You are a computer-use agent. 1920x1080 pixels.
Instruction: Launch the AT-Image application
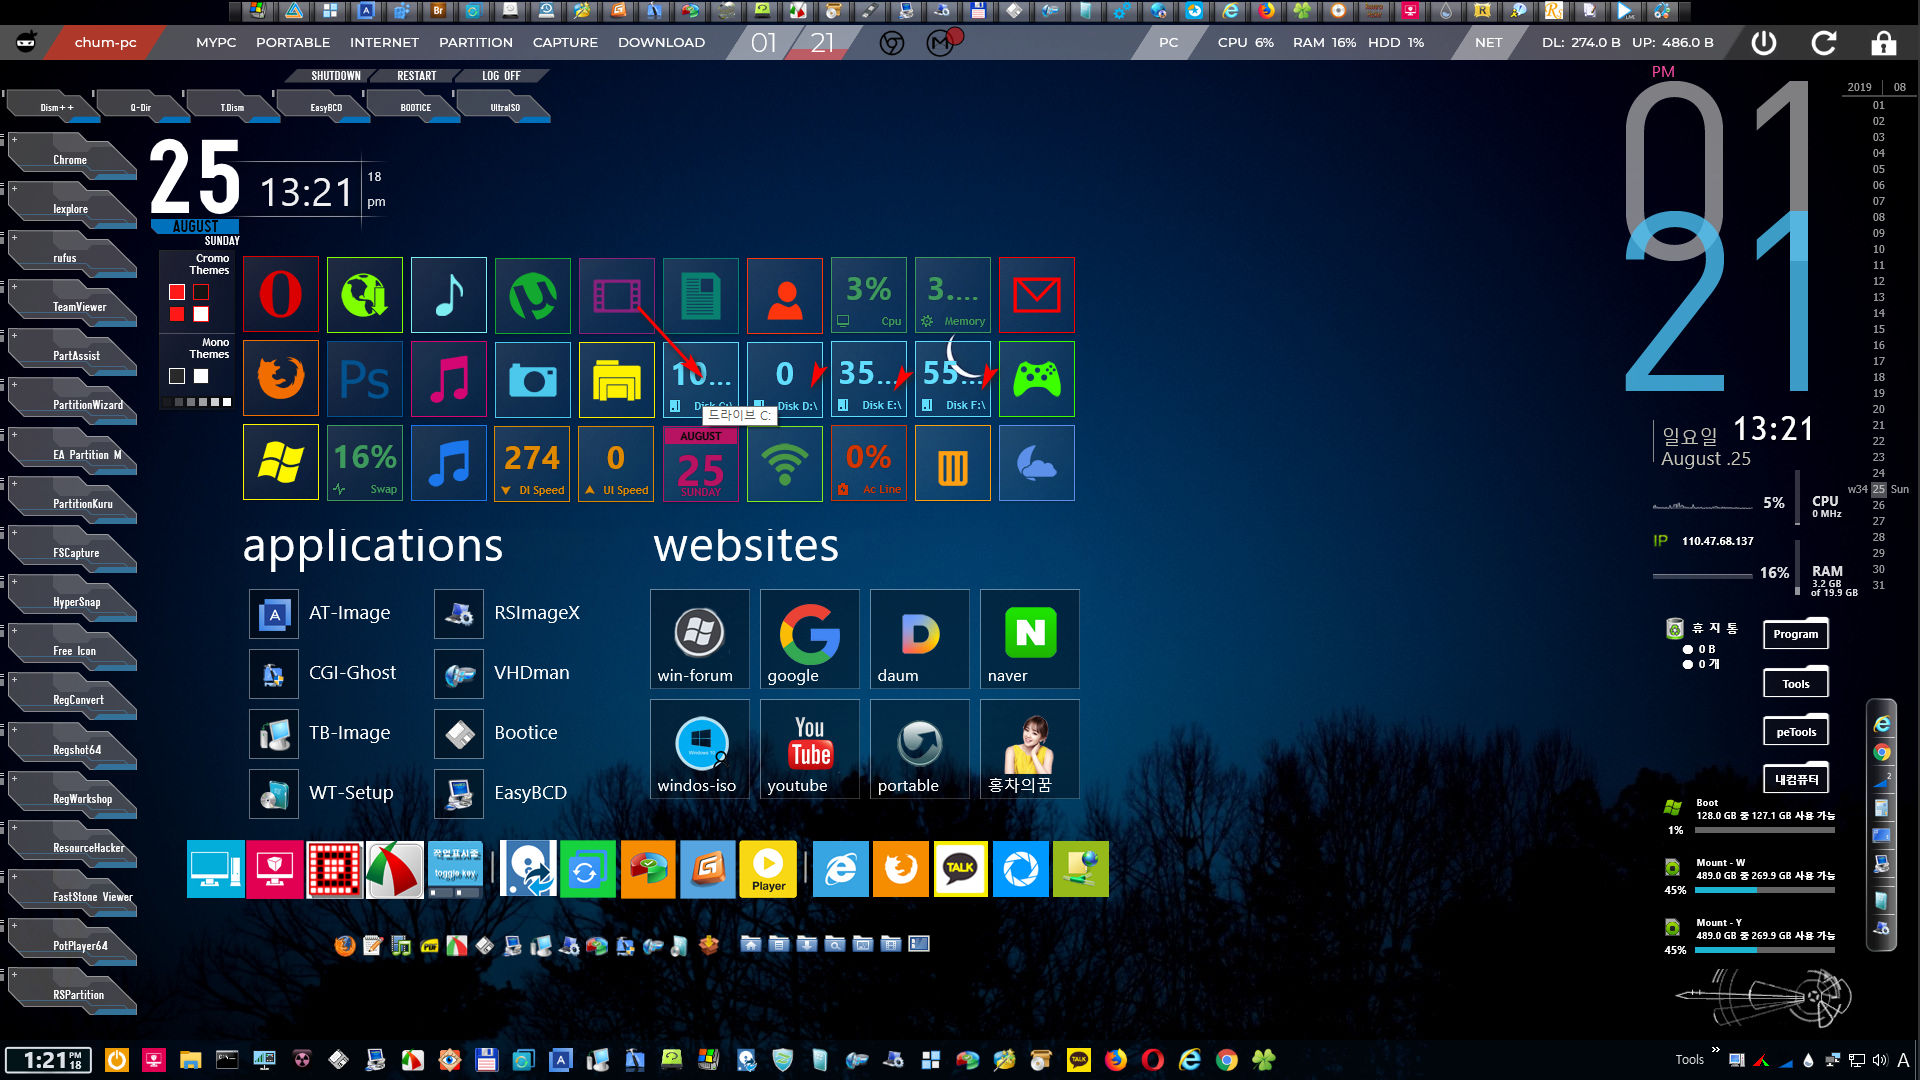(x=322, y=613)
